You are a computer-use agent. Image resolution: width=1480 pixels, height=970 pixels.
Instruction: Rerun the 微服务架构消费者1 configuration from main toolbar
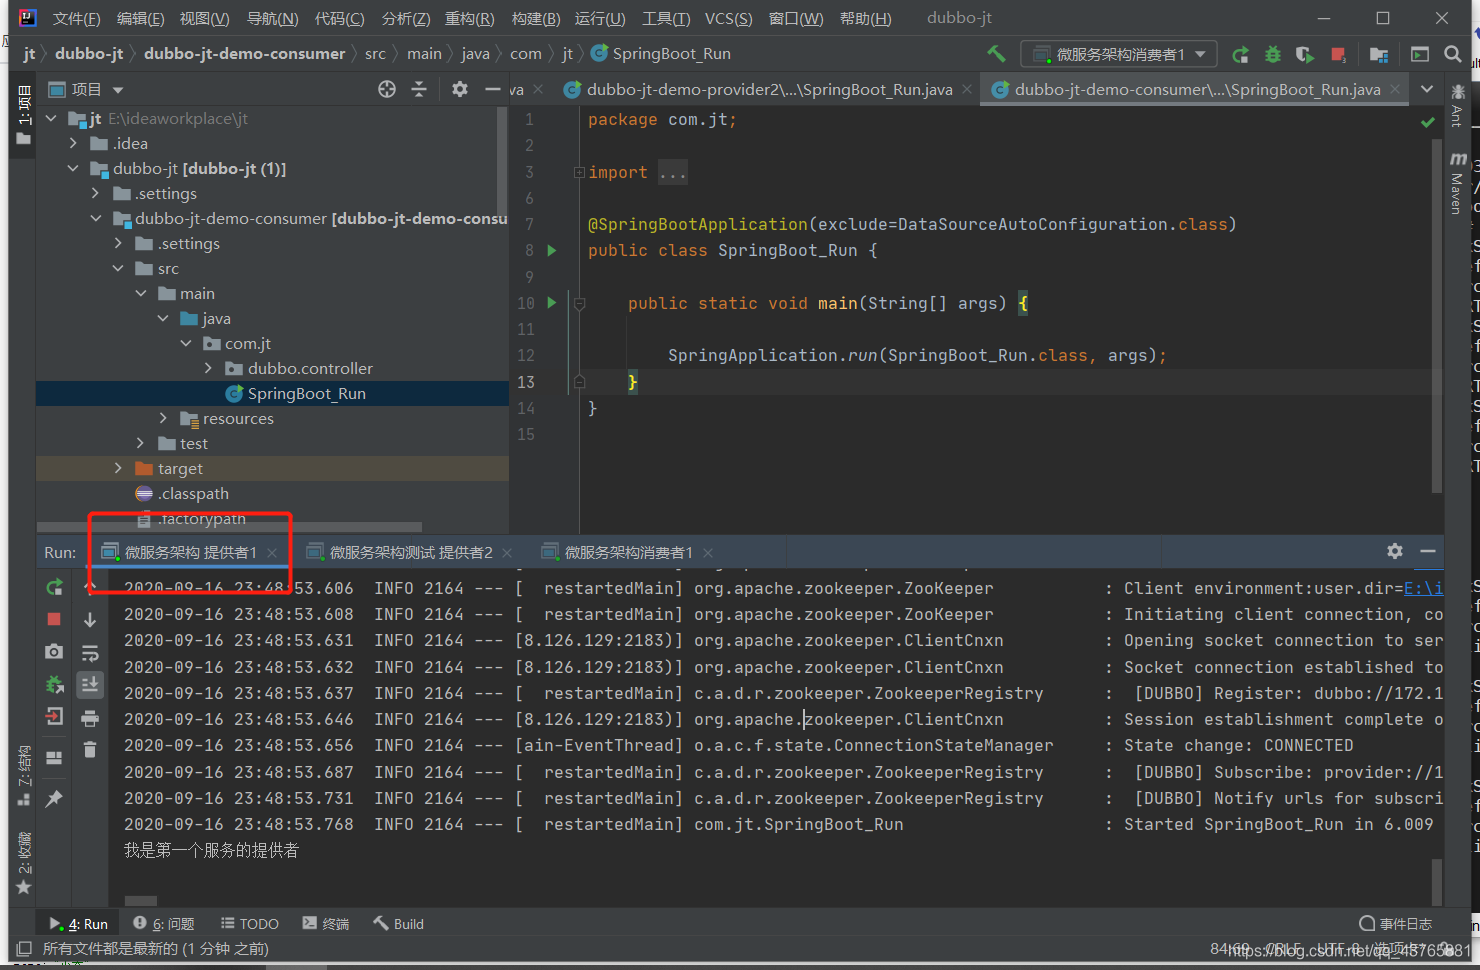click(x=1240, y=54)
